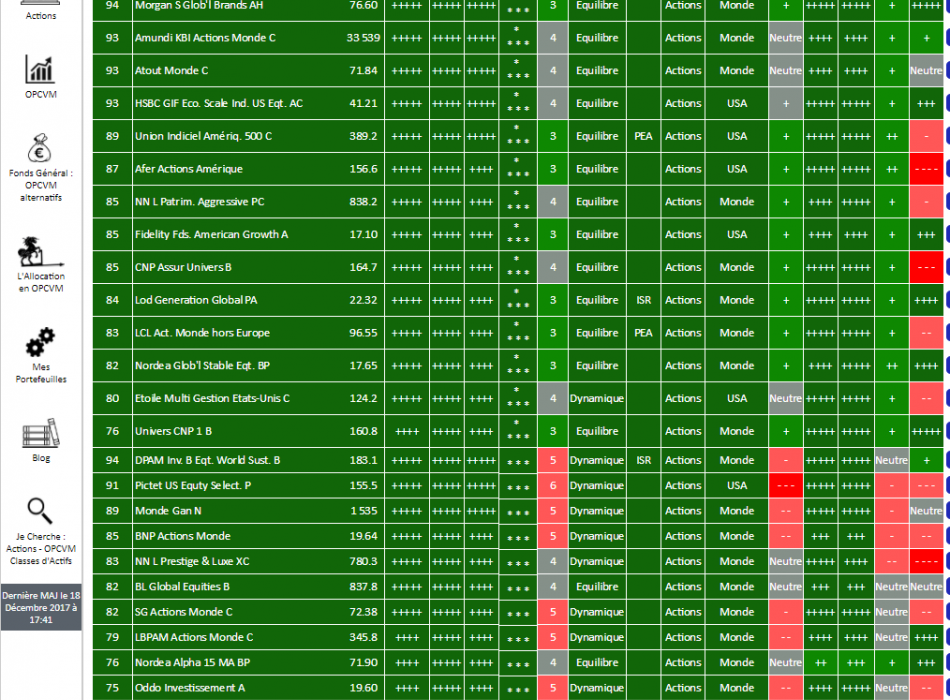Click CNP Assur Univers B fund name

(x=183, y=267)
